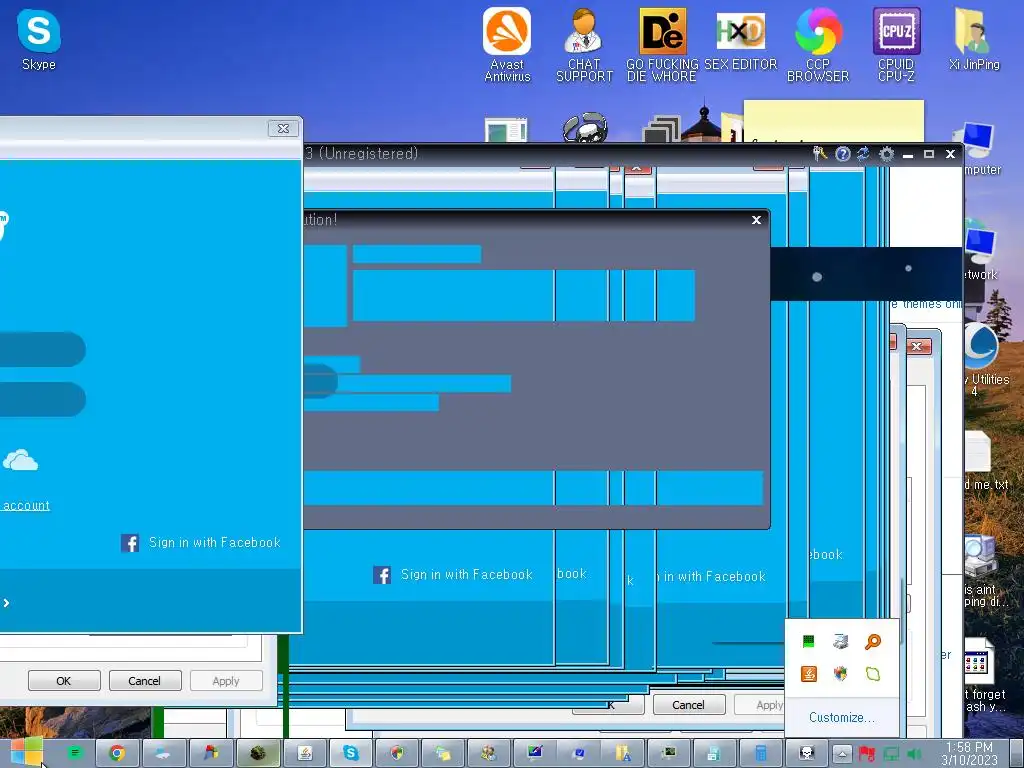This screenshot has height=768, width=1024.
Task: Click the first rounded input field in Skype
Action: point(43,349)
